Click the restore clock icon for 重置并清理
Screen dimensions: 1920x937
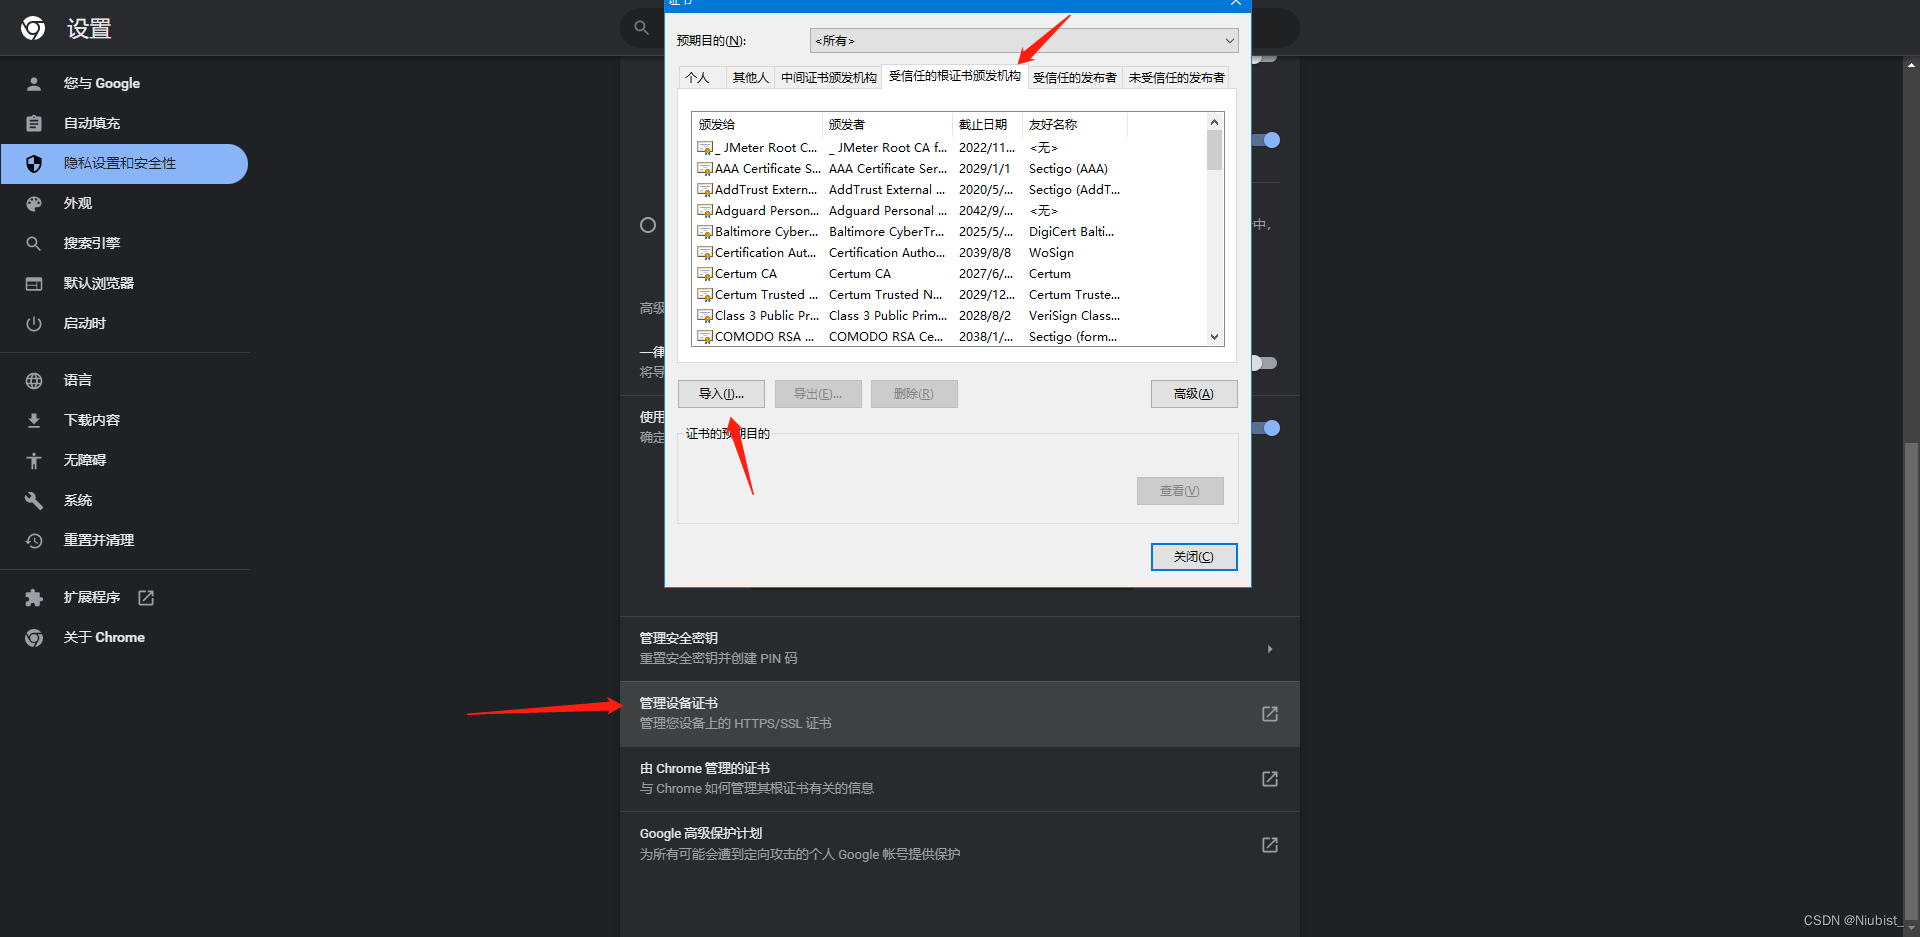[34, 540]
